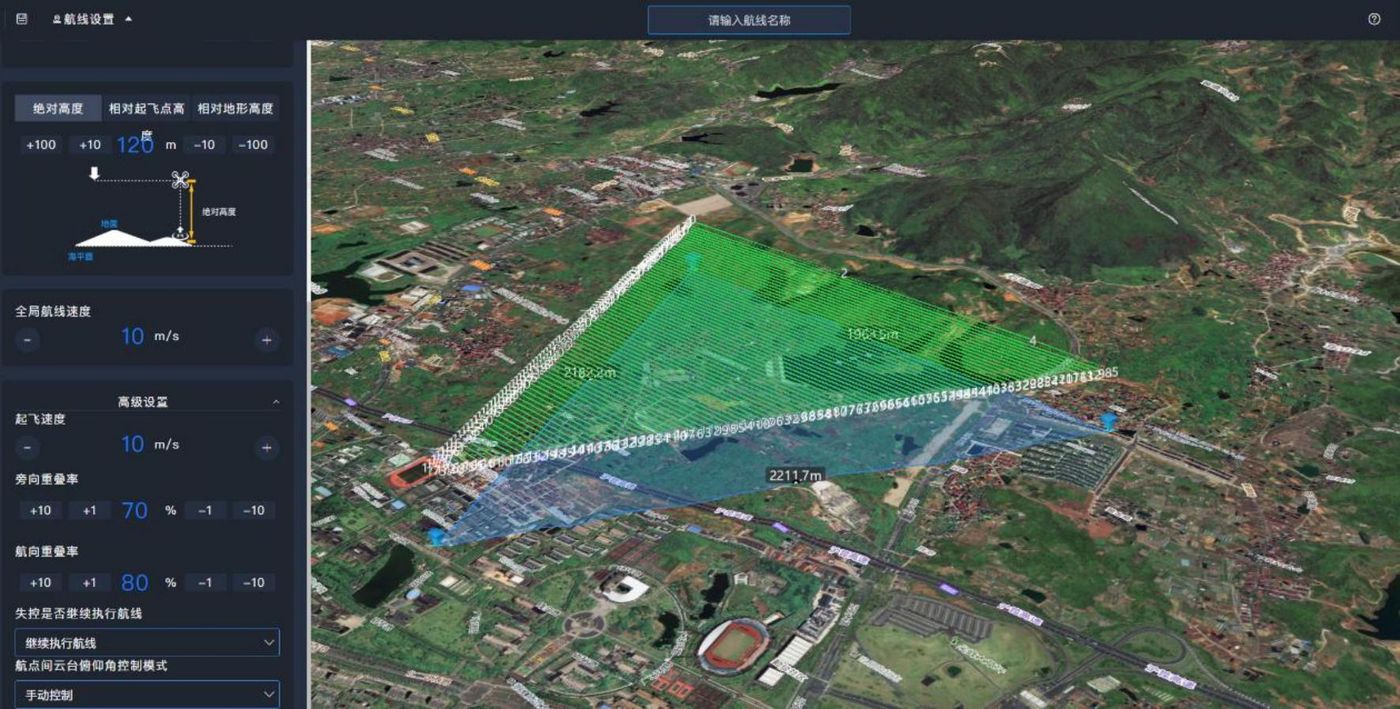Open the 手动控制 gimbal mode dropdown

tap(147, 694)
